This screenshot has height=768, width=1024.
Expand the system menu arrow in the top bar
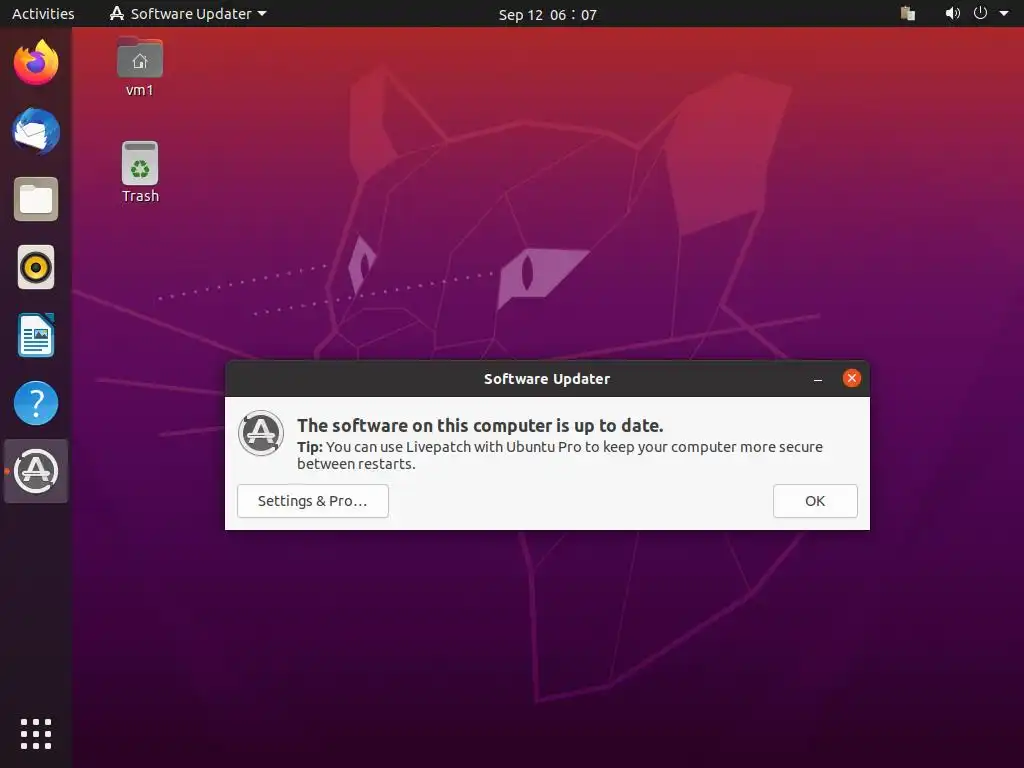tap(1004, 14)
